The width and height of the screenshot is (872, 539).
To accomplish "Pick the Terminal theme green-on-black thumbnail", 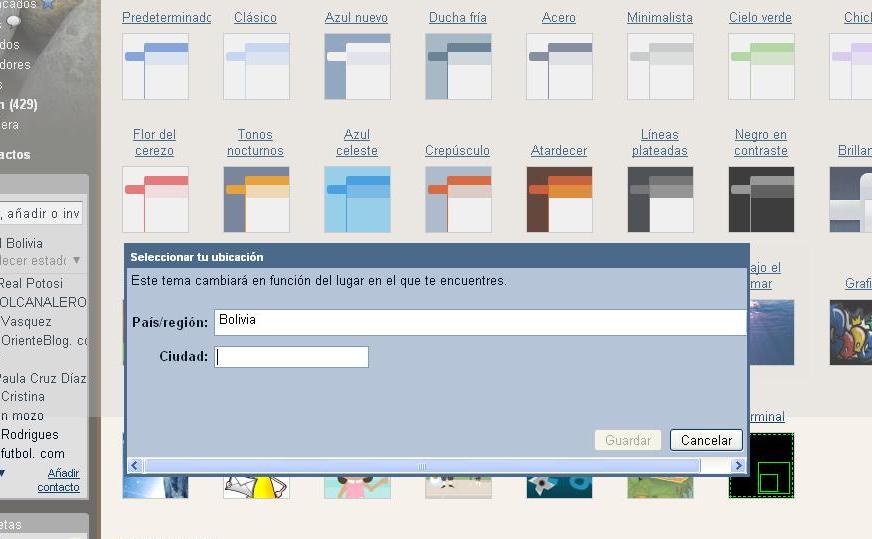I will pyautogui.click(x=772, y=466).
